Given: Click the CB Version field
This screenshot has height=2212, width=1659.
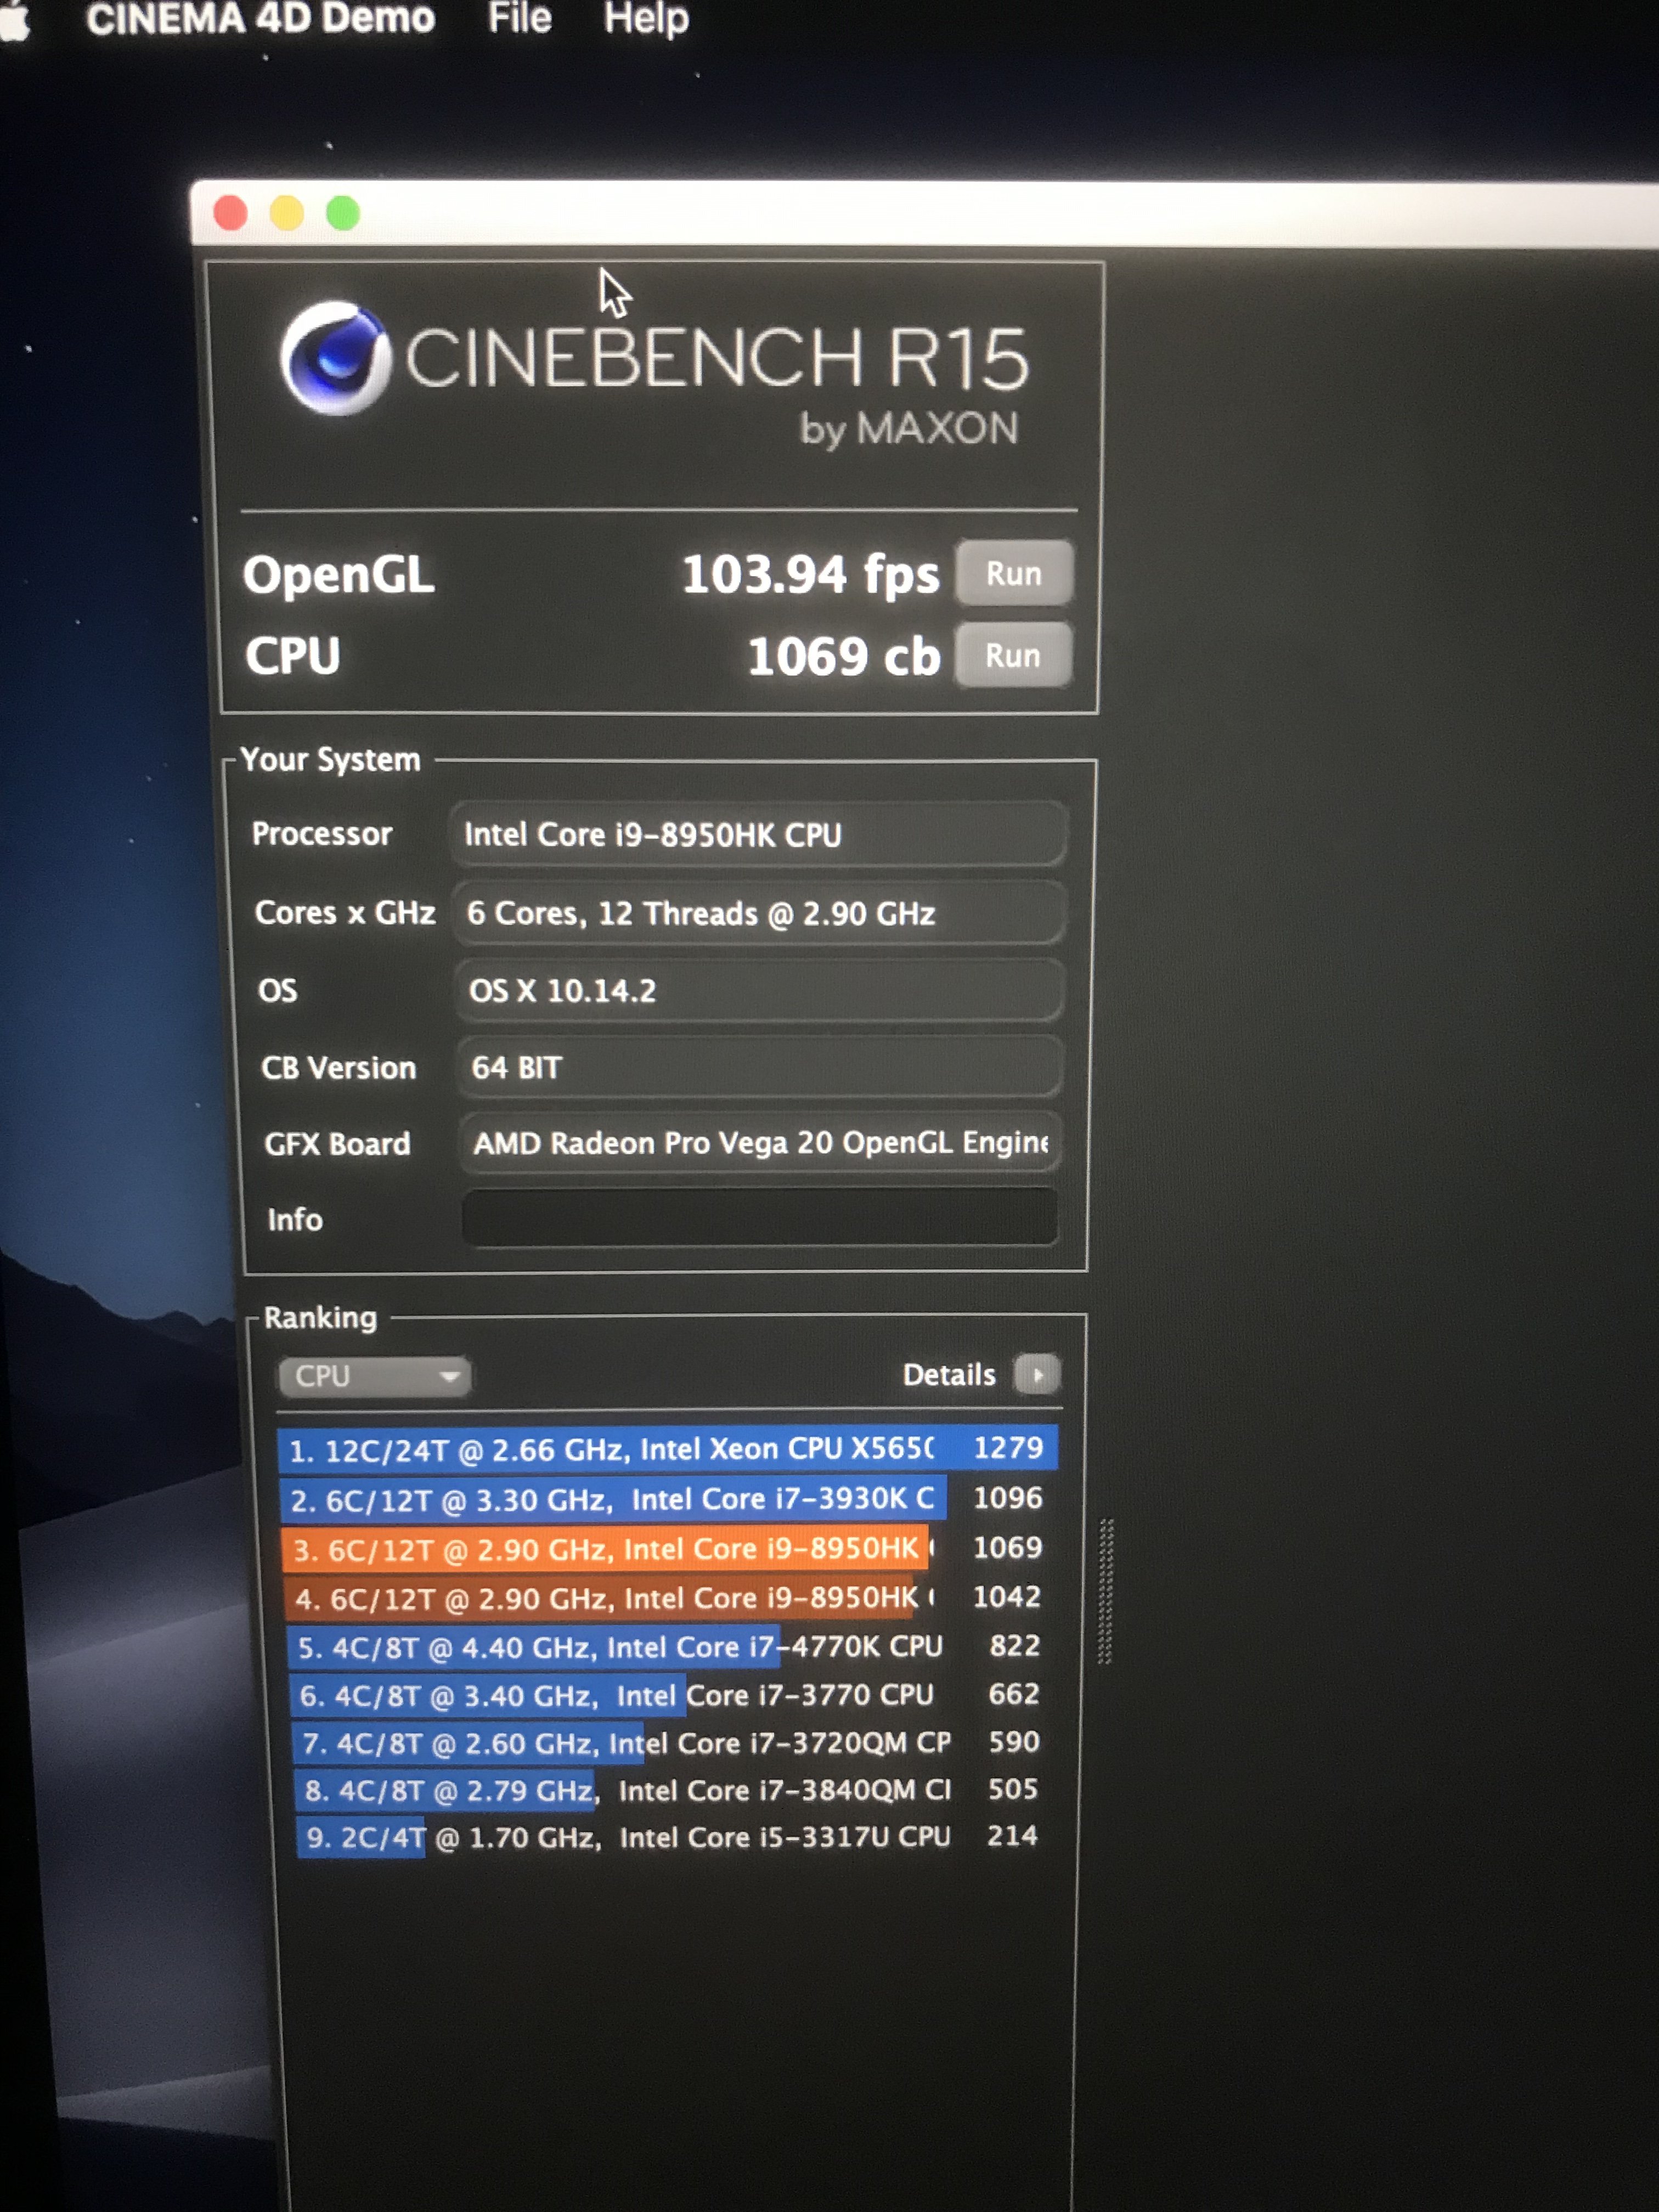Looking at the screenshot, I should click(759, 1067).
